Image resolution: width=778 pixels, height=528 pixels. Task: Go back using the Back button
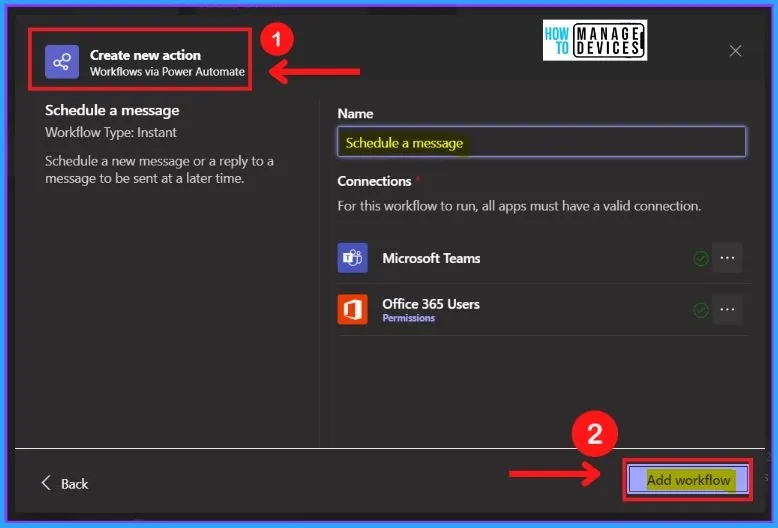(x=65, y=483)
